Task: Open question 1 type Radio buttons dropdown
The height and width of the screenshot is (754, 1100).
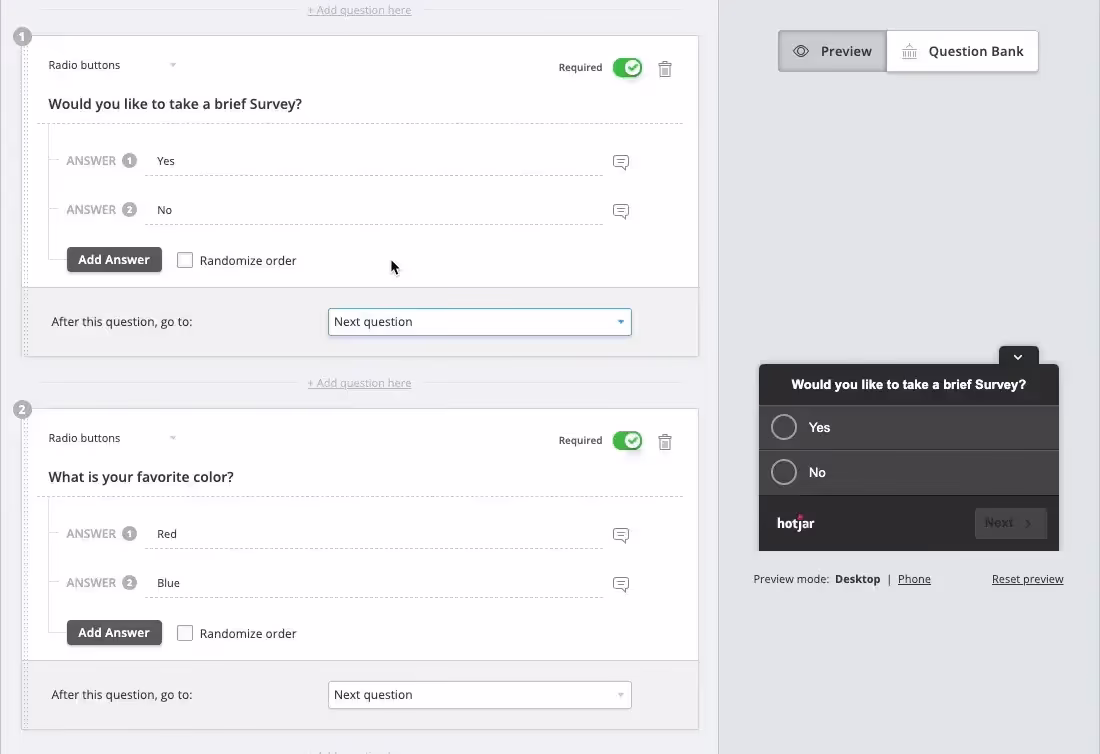Action: [x=112, y=65]
